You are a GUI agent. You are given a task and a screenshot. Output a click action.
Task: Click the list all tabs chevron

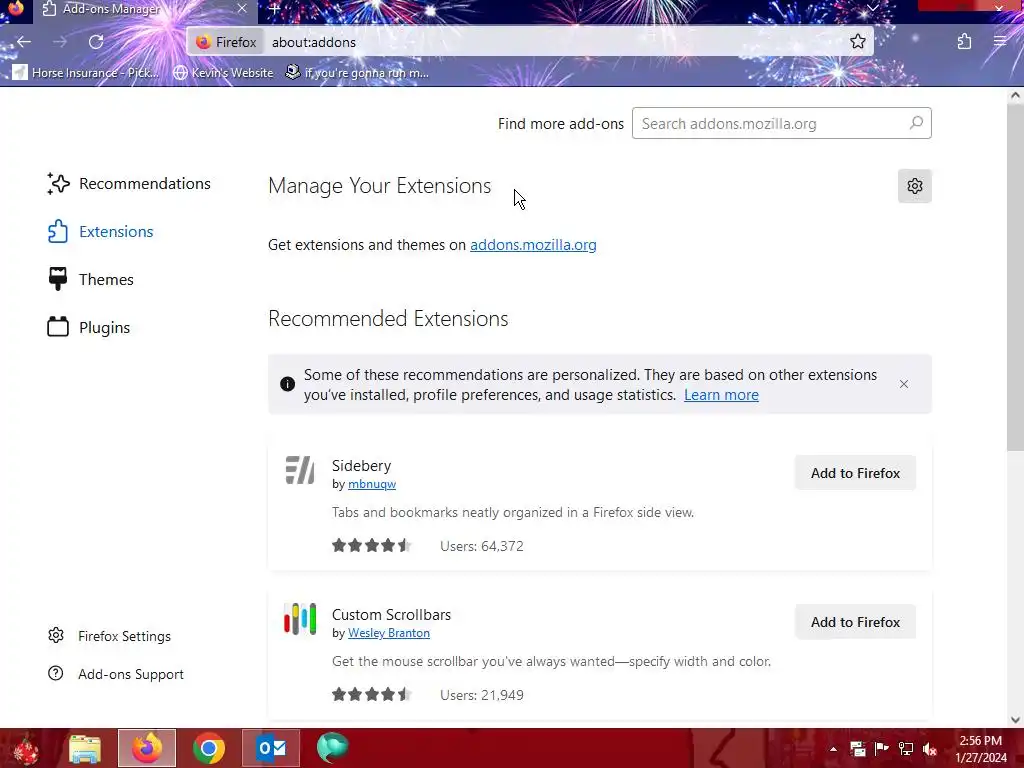pyautogui.click(x=872, y=8)
